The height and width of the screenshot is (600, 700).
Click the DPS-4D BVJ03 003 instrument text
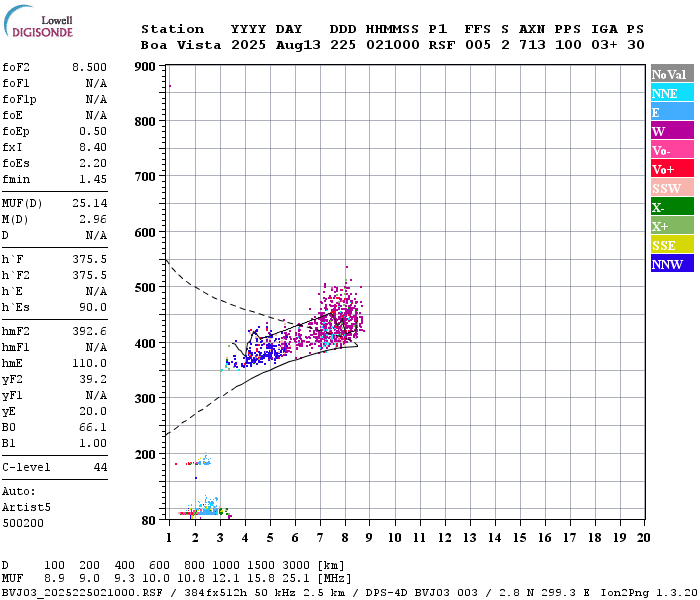[x=421, y=593]
